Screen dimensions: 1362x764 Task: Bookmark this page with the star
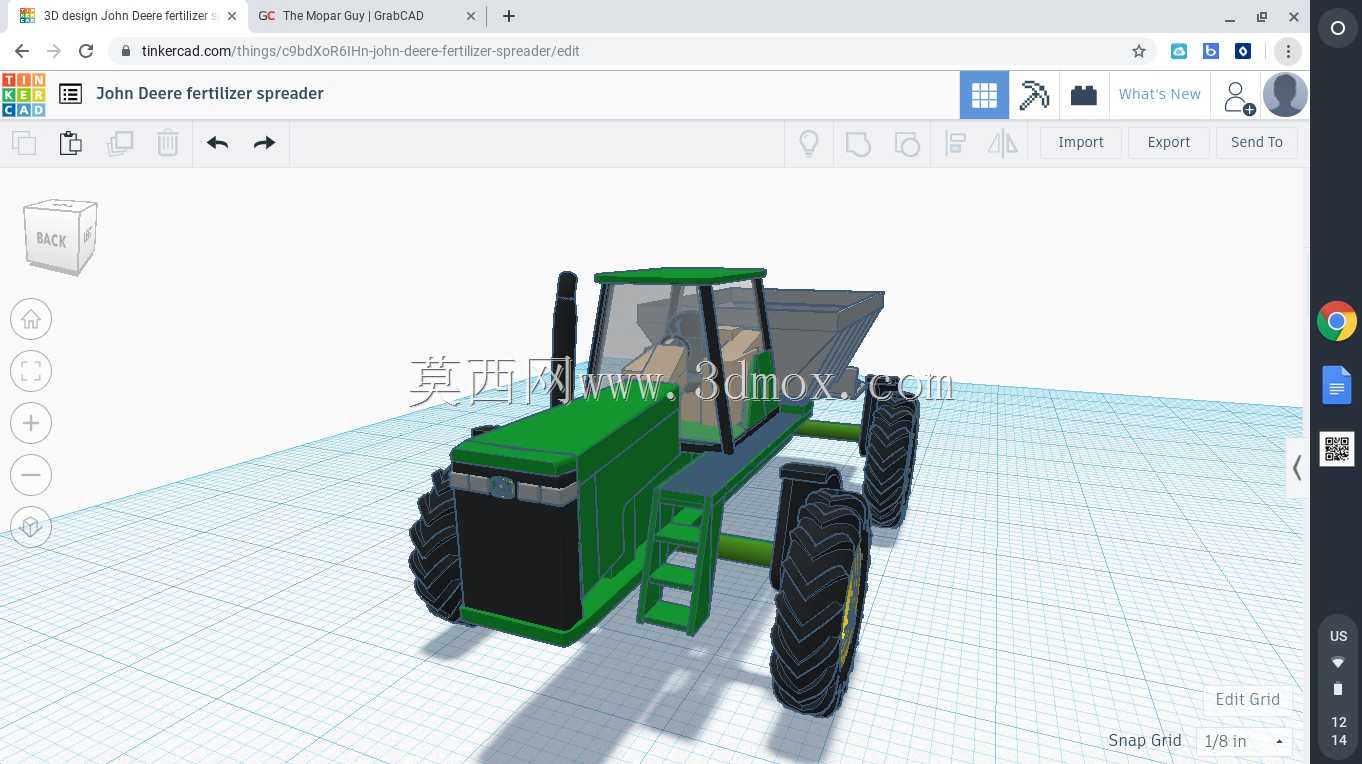tap(1138, 51)
